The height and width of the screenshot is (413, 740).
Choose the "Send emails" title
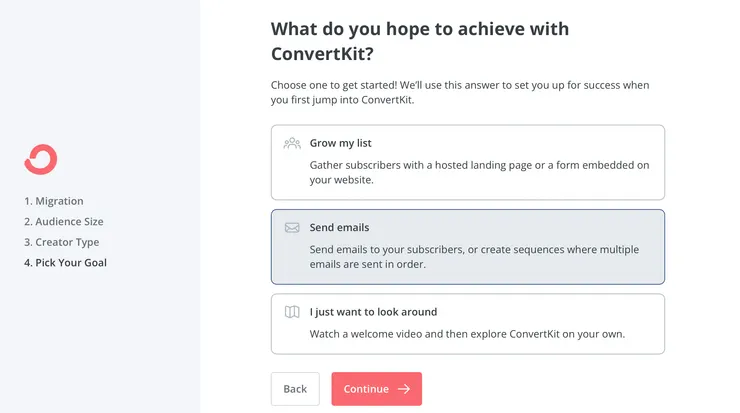tap(339, 227)
